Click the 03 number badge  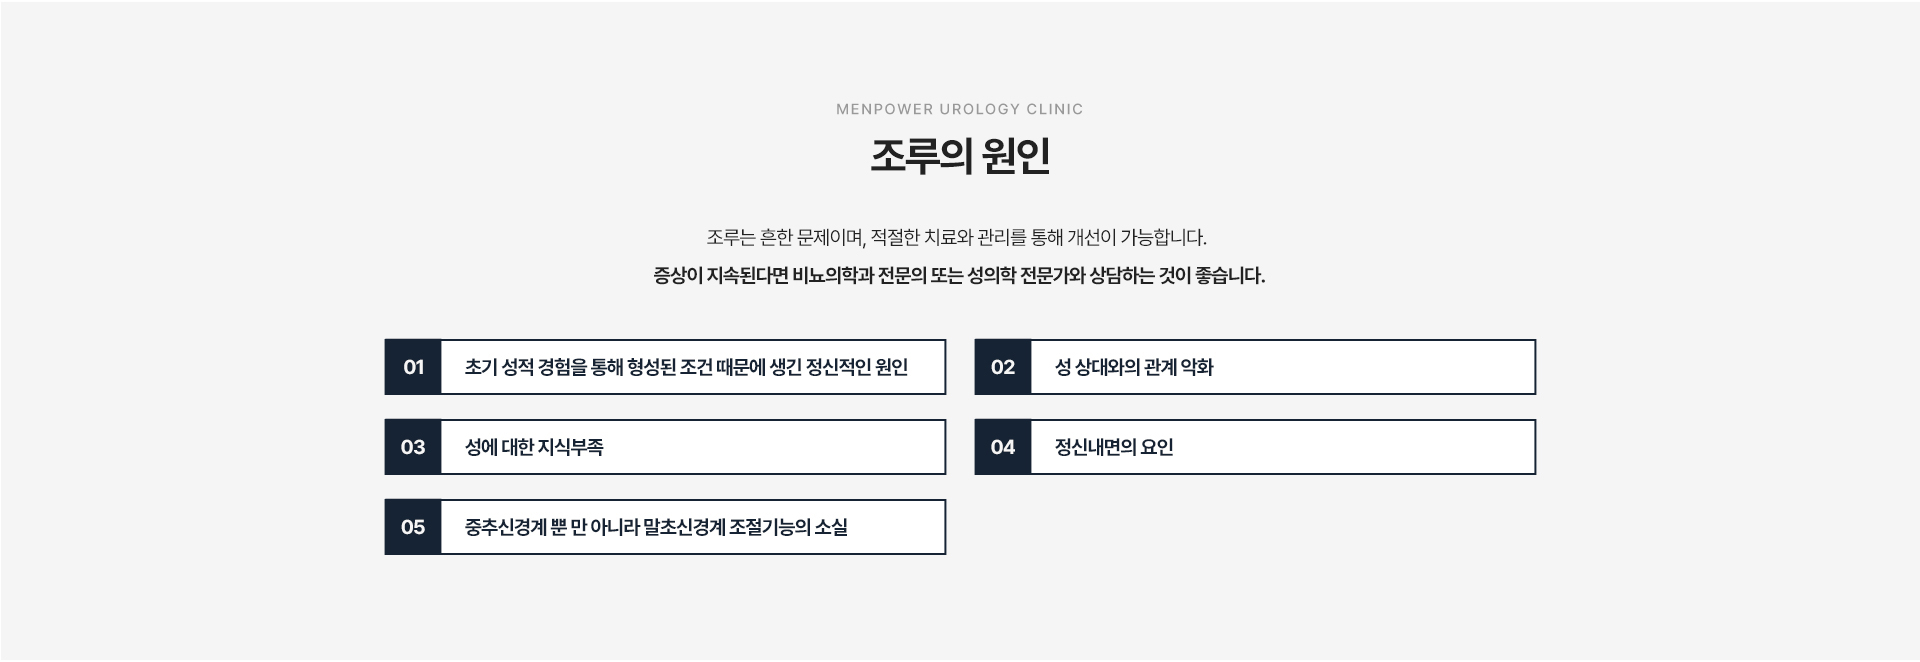pos(413,447)
